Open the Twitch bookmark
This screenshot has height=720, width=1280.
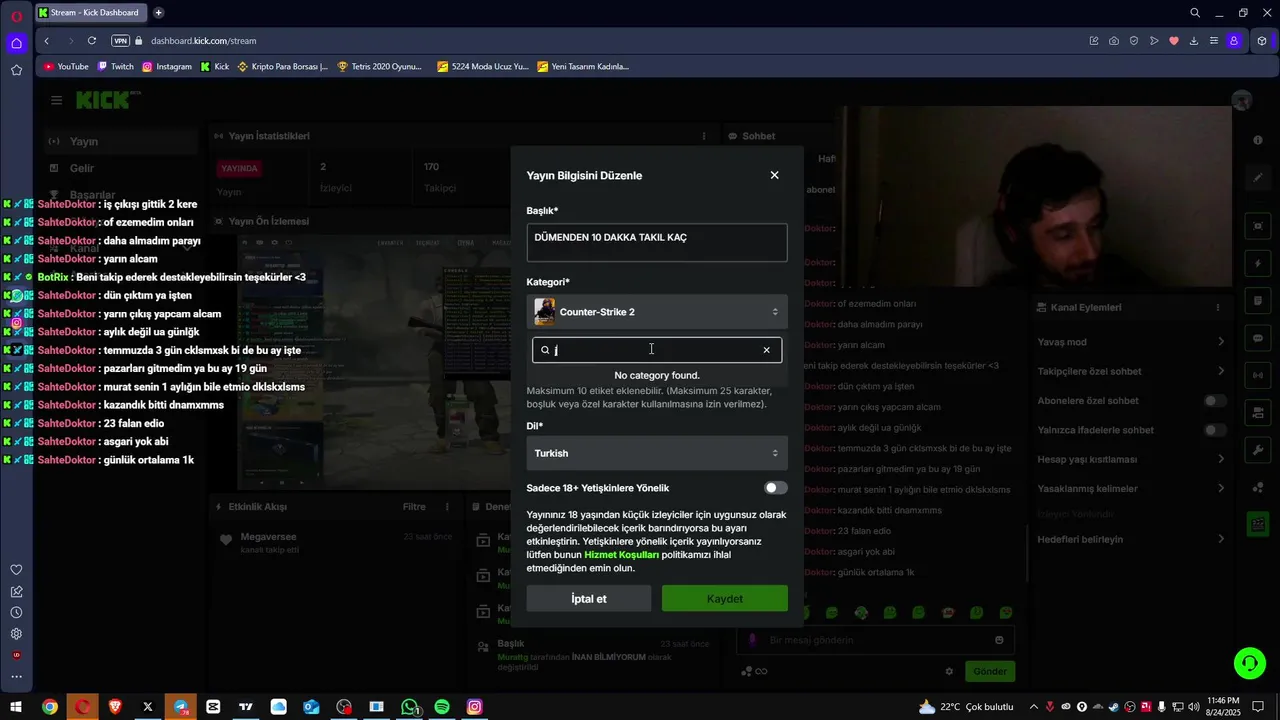(115, 67)
